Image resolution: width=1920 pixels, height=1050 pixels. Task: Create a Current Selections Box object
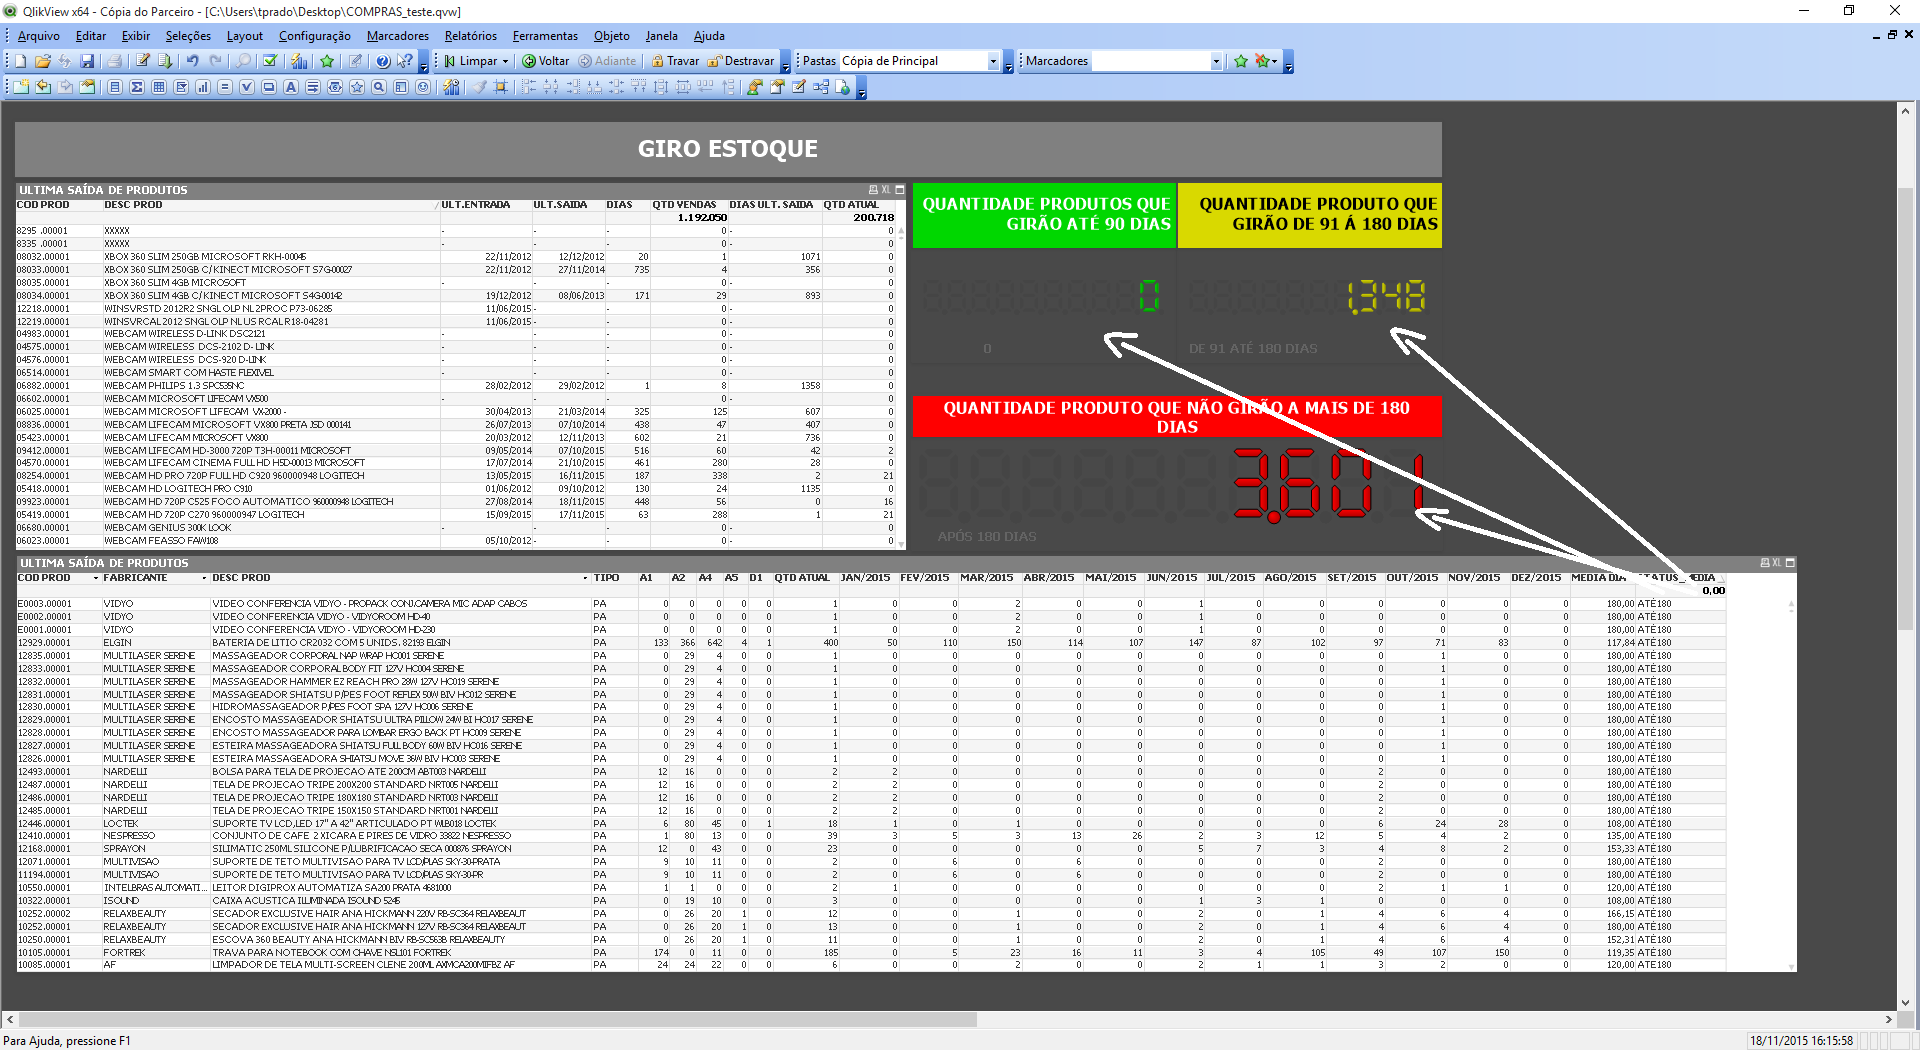click(x=247, y=87)
